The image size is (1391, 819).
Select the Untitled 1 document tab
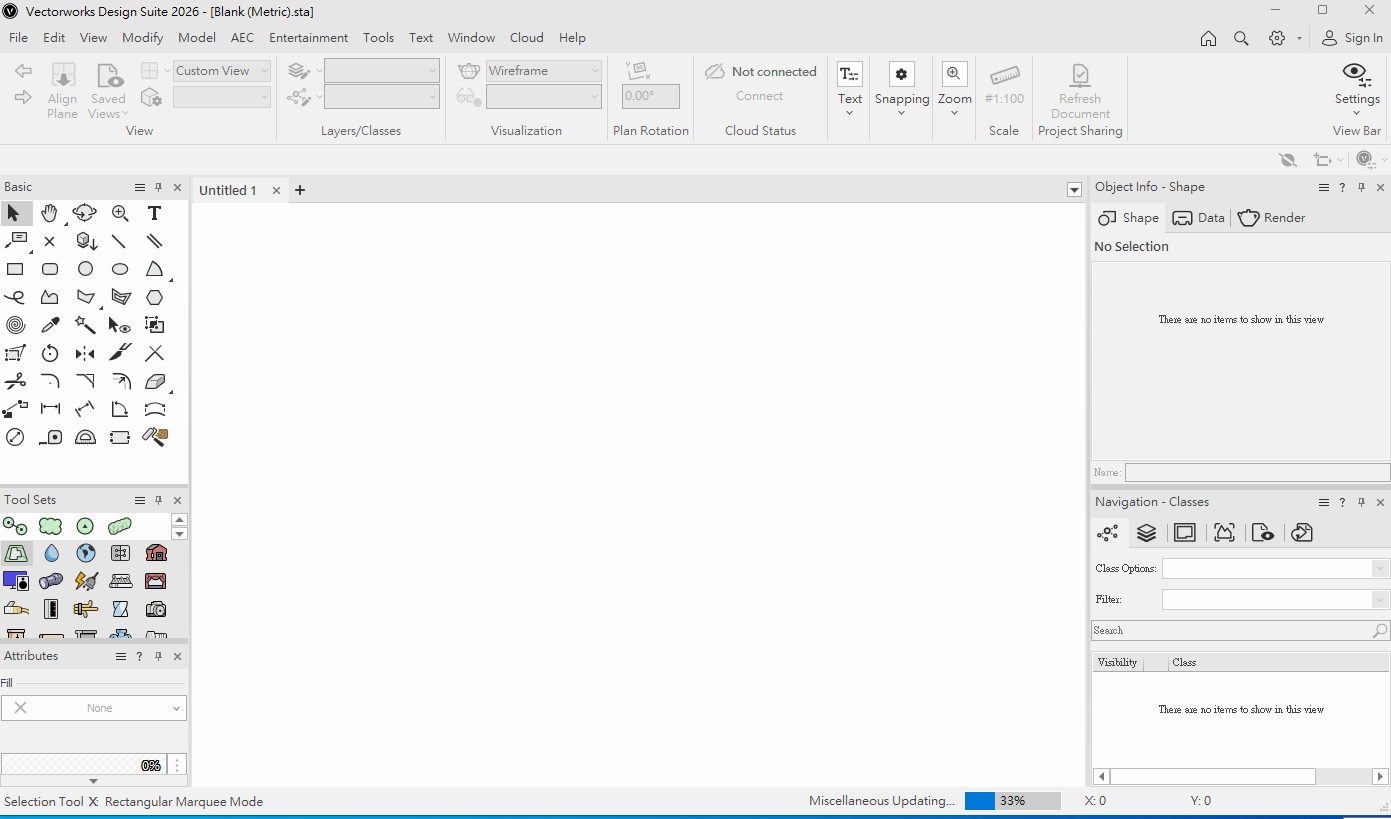(228, 190)
